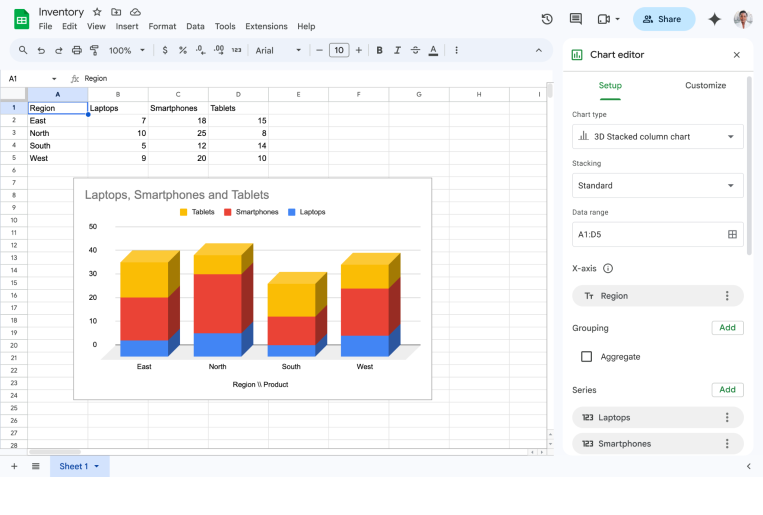This screenshot has height=515, width=763.
Task: Open the File menu
Action: pyautogui.click(x=45, y=26)
